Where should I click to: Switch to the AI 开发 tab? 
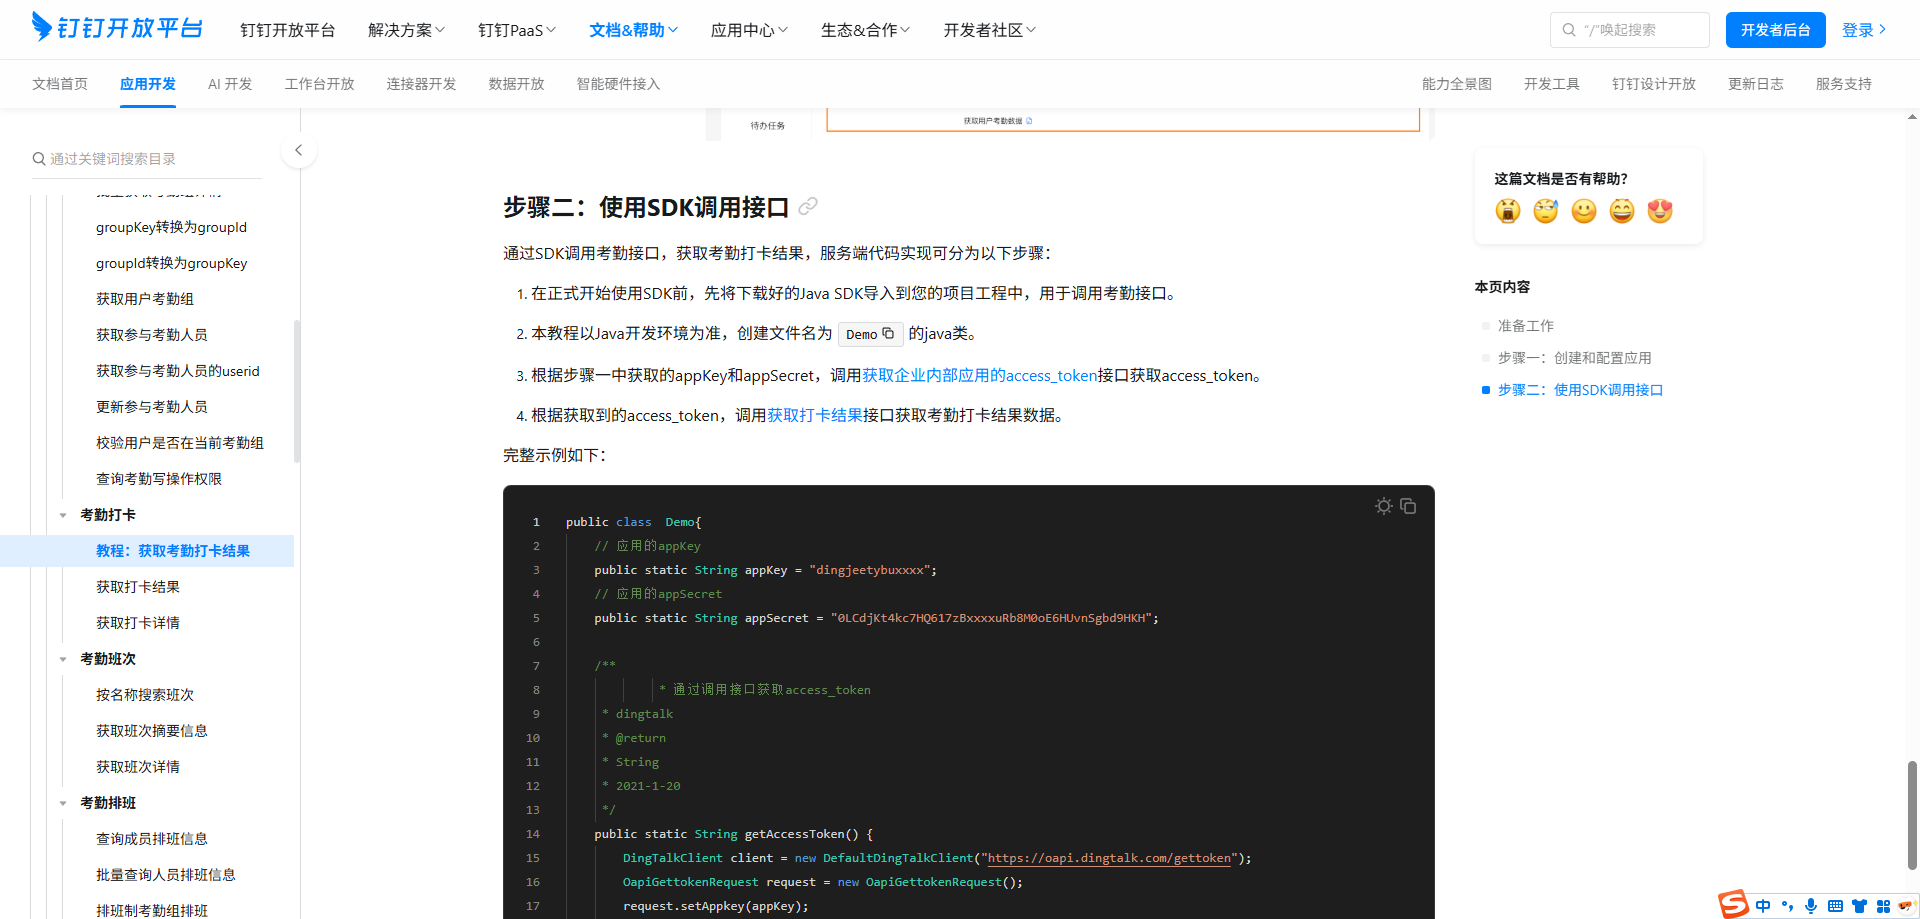(x=230, y=84)
